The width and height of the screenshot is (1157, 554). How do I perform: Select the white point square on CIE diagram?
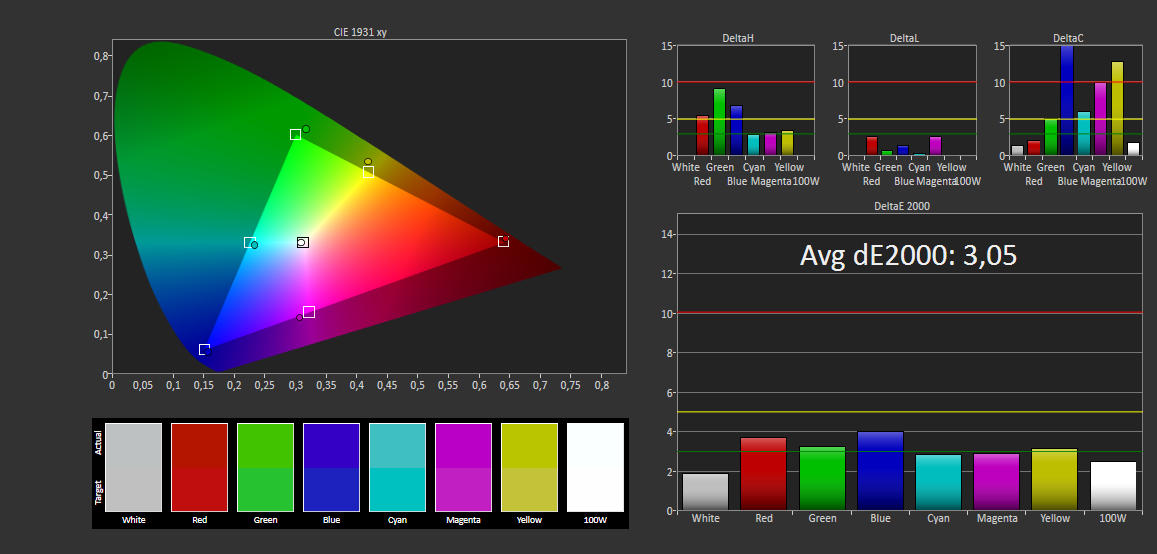[303, 242]
